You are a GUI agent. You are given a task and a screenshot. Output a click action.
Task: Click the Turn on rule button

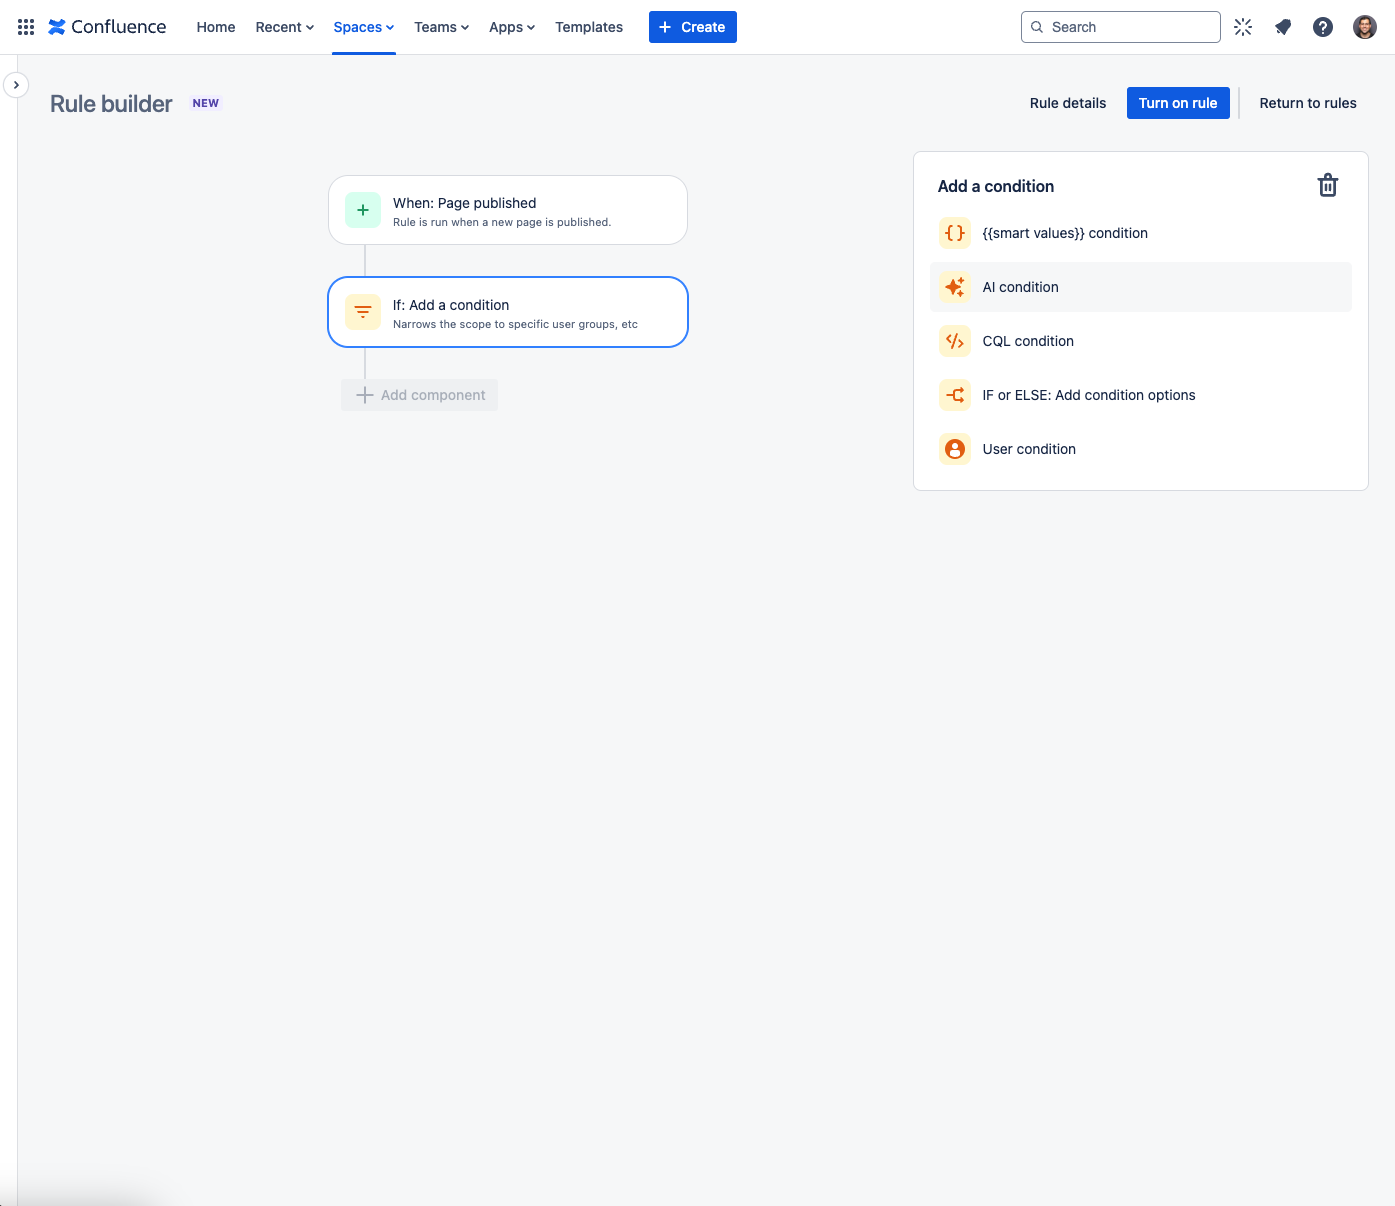tap(1178, 103)
